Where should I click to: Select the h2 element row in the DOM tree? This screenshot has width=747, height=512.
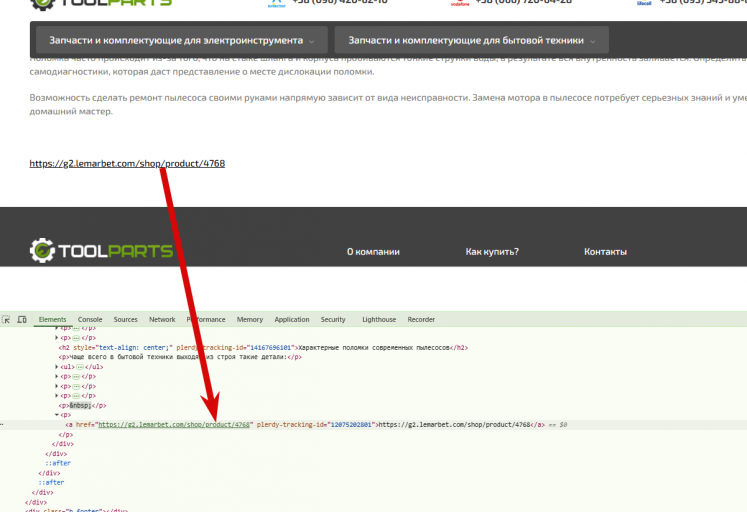coord(263,348)
